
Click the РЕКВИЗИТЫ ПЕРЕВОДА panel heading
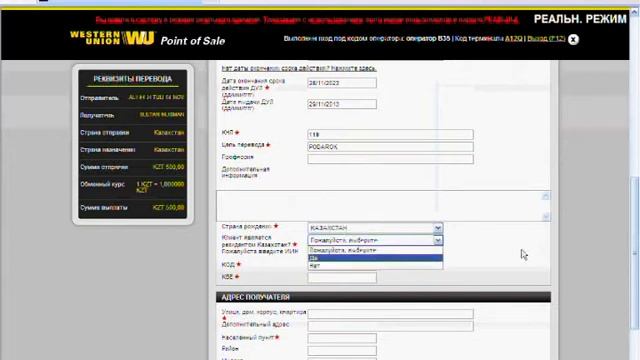[133, 79]
